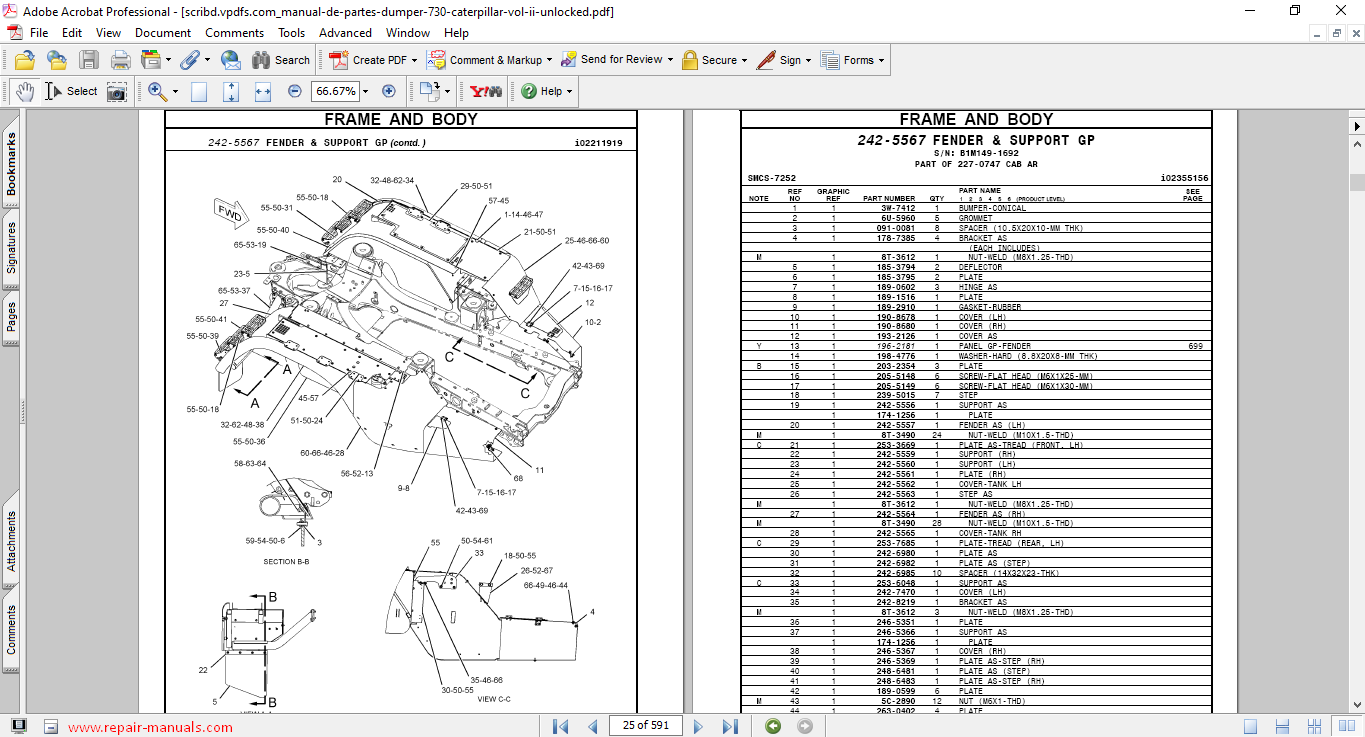Click the page number input field

point(645,726)
